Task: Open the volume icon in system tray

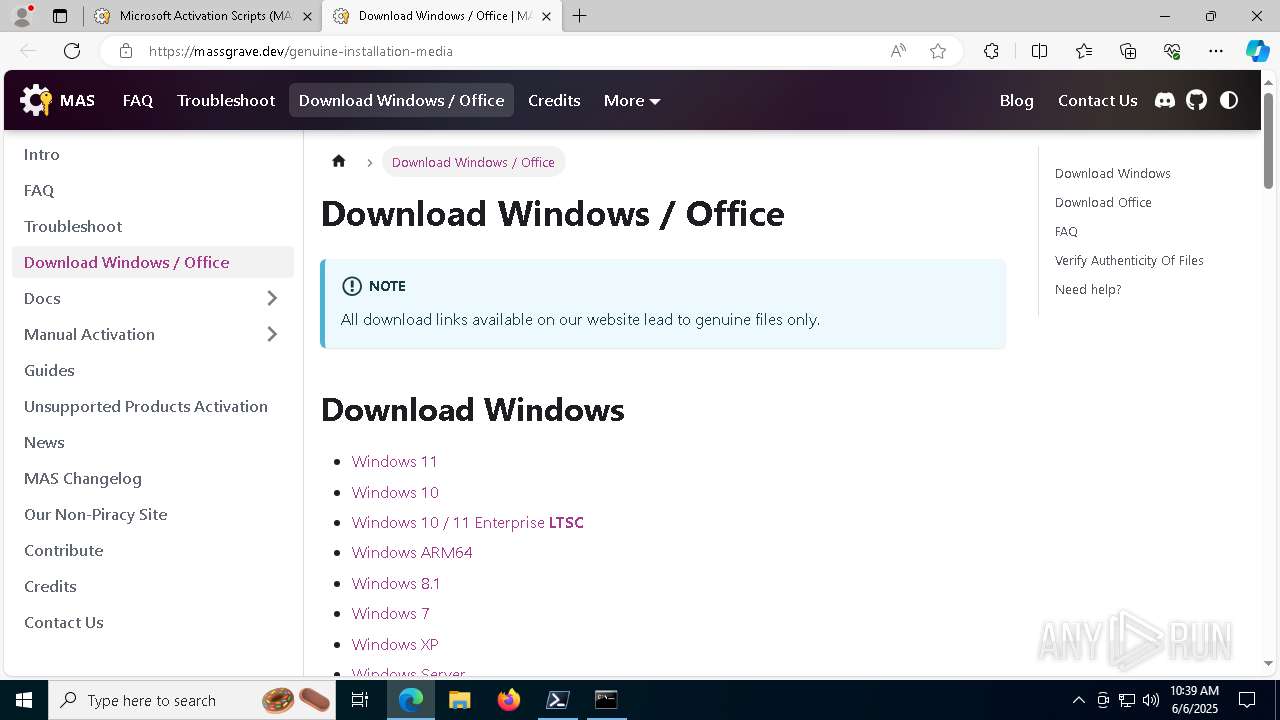Action: [x=1151, y=700]
